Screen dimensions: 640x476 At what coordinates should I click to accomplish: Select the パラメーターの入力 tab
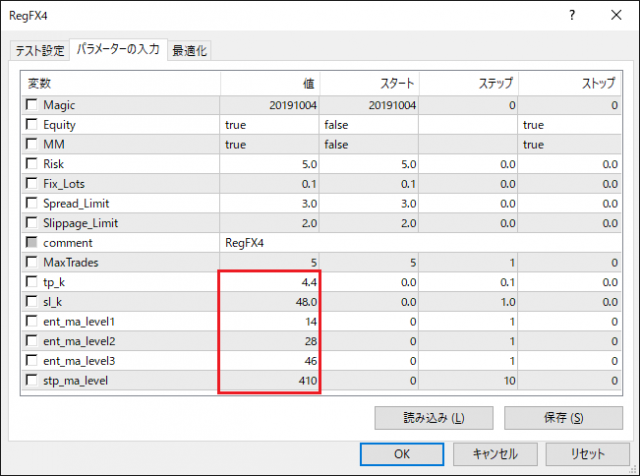(x=118, y=49)
